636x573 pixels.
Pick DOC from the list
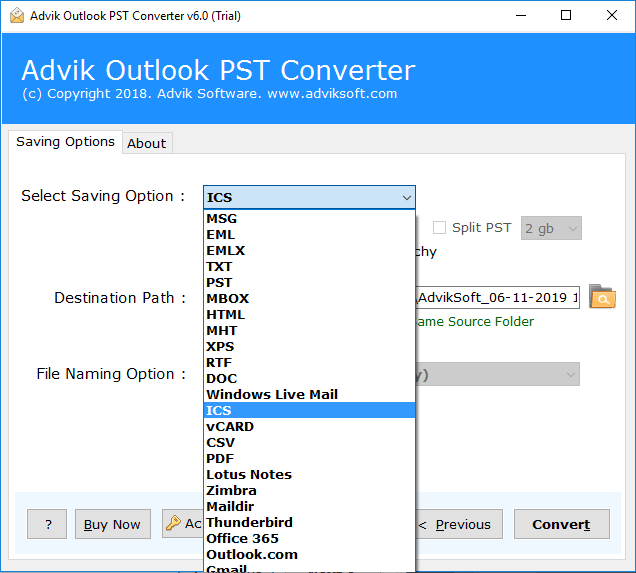click(x=309, y=379)
